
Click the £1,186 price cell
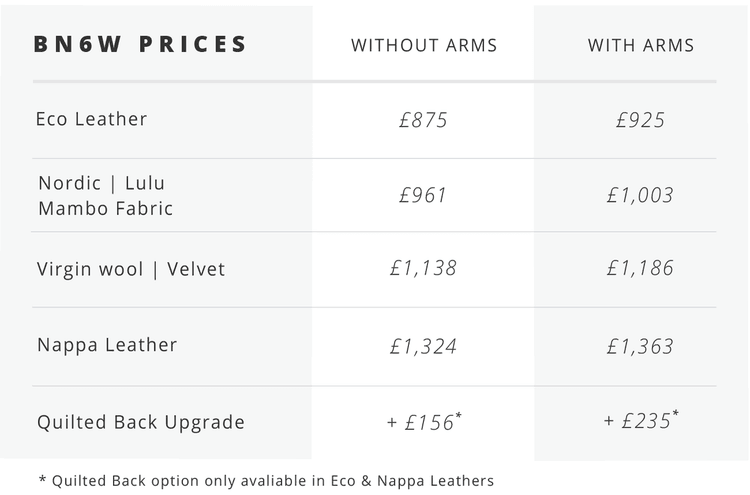pos(640,269)
